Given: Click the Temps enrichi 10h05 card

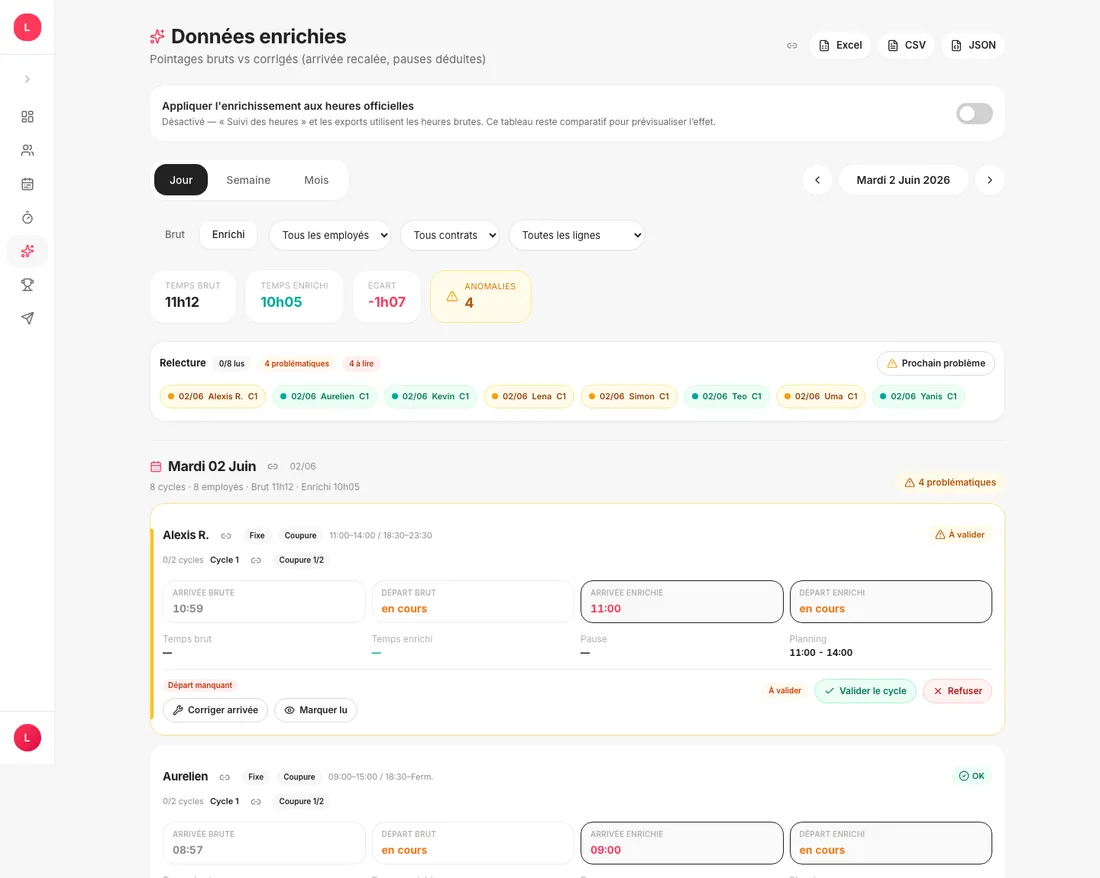Looking at the screenshot, I should coord(295,297).
